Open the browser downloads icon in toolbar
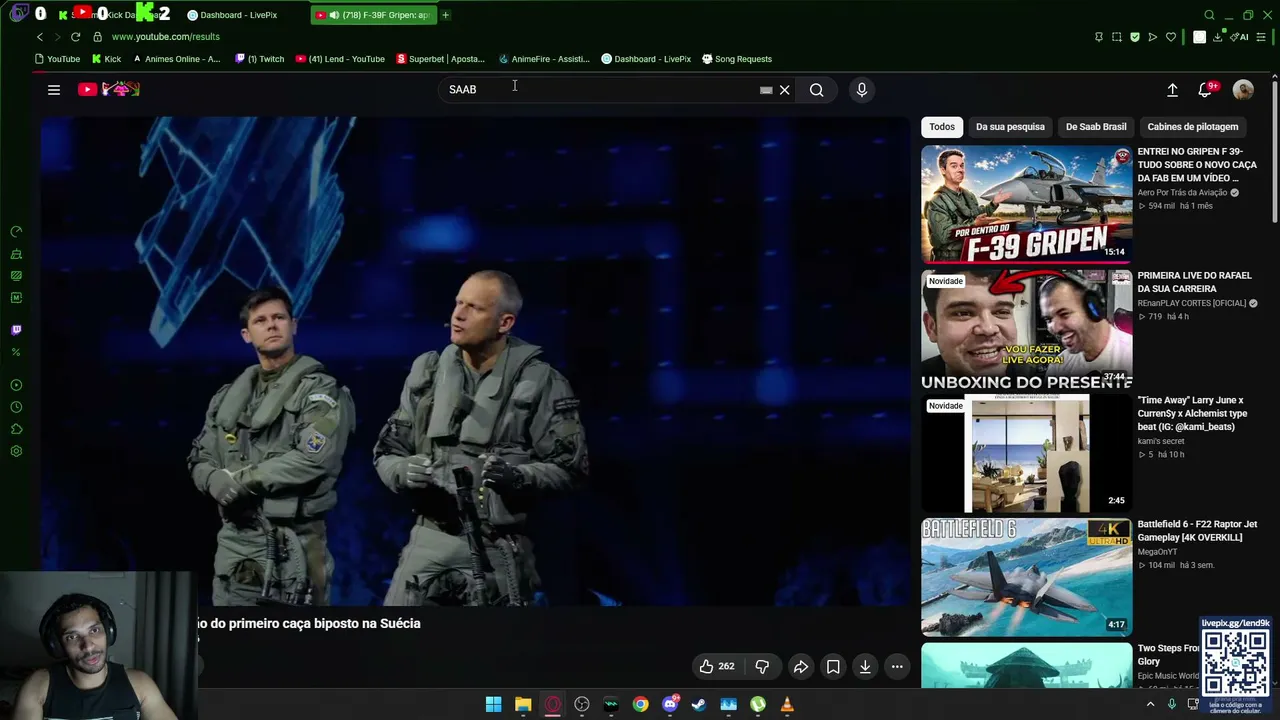Image resolution: width=1280 pixels, height=720 pixels. point(1217,37)
